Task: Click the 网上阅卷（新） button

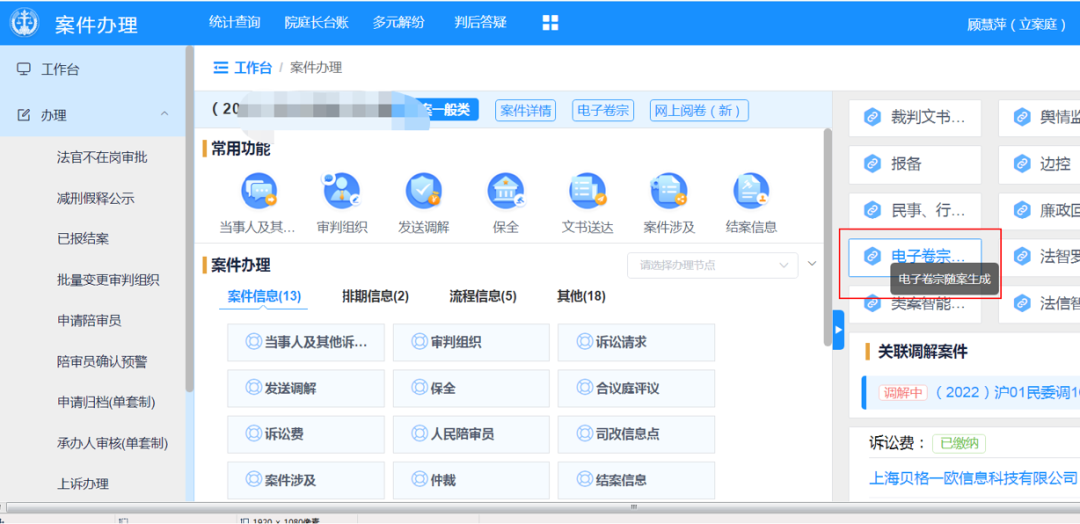Action: tap(699, 110)
